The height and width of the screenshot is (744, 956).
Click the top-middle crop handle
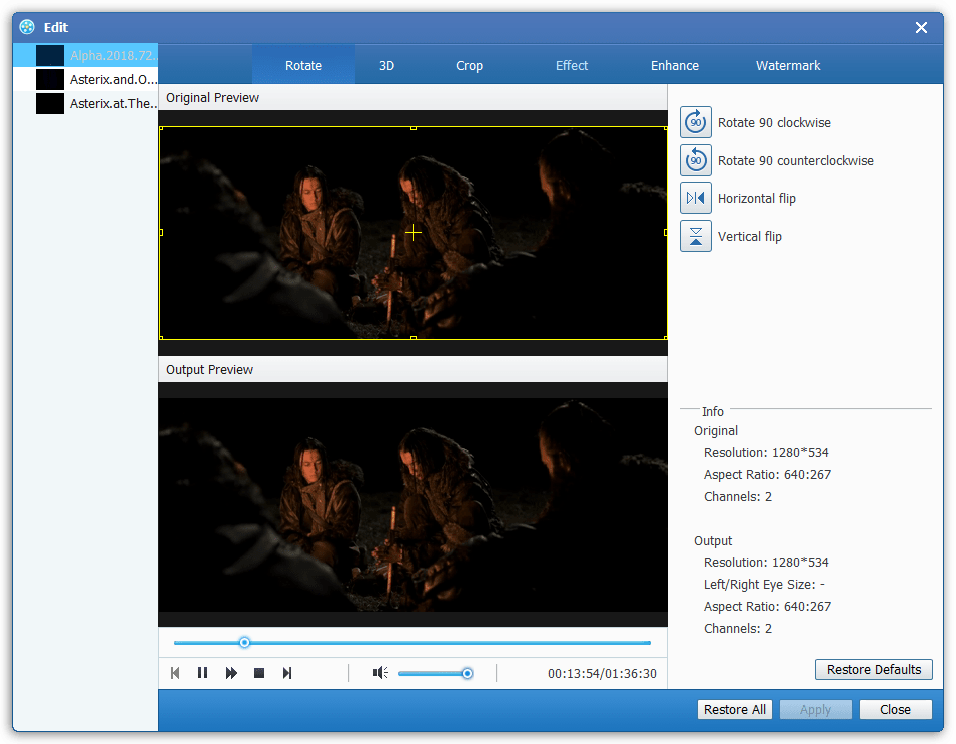[413, 128]
